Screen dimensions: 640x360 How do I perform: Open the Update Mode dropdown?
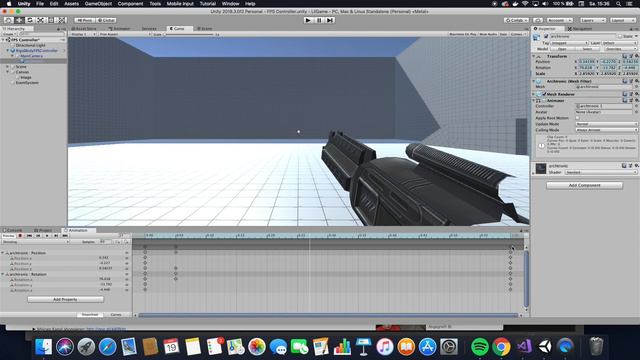(607, 124)
